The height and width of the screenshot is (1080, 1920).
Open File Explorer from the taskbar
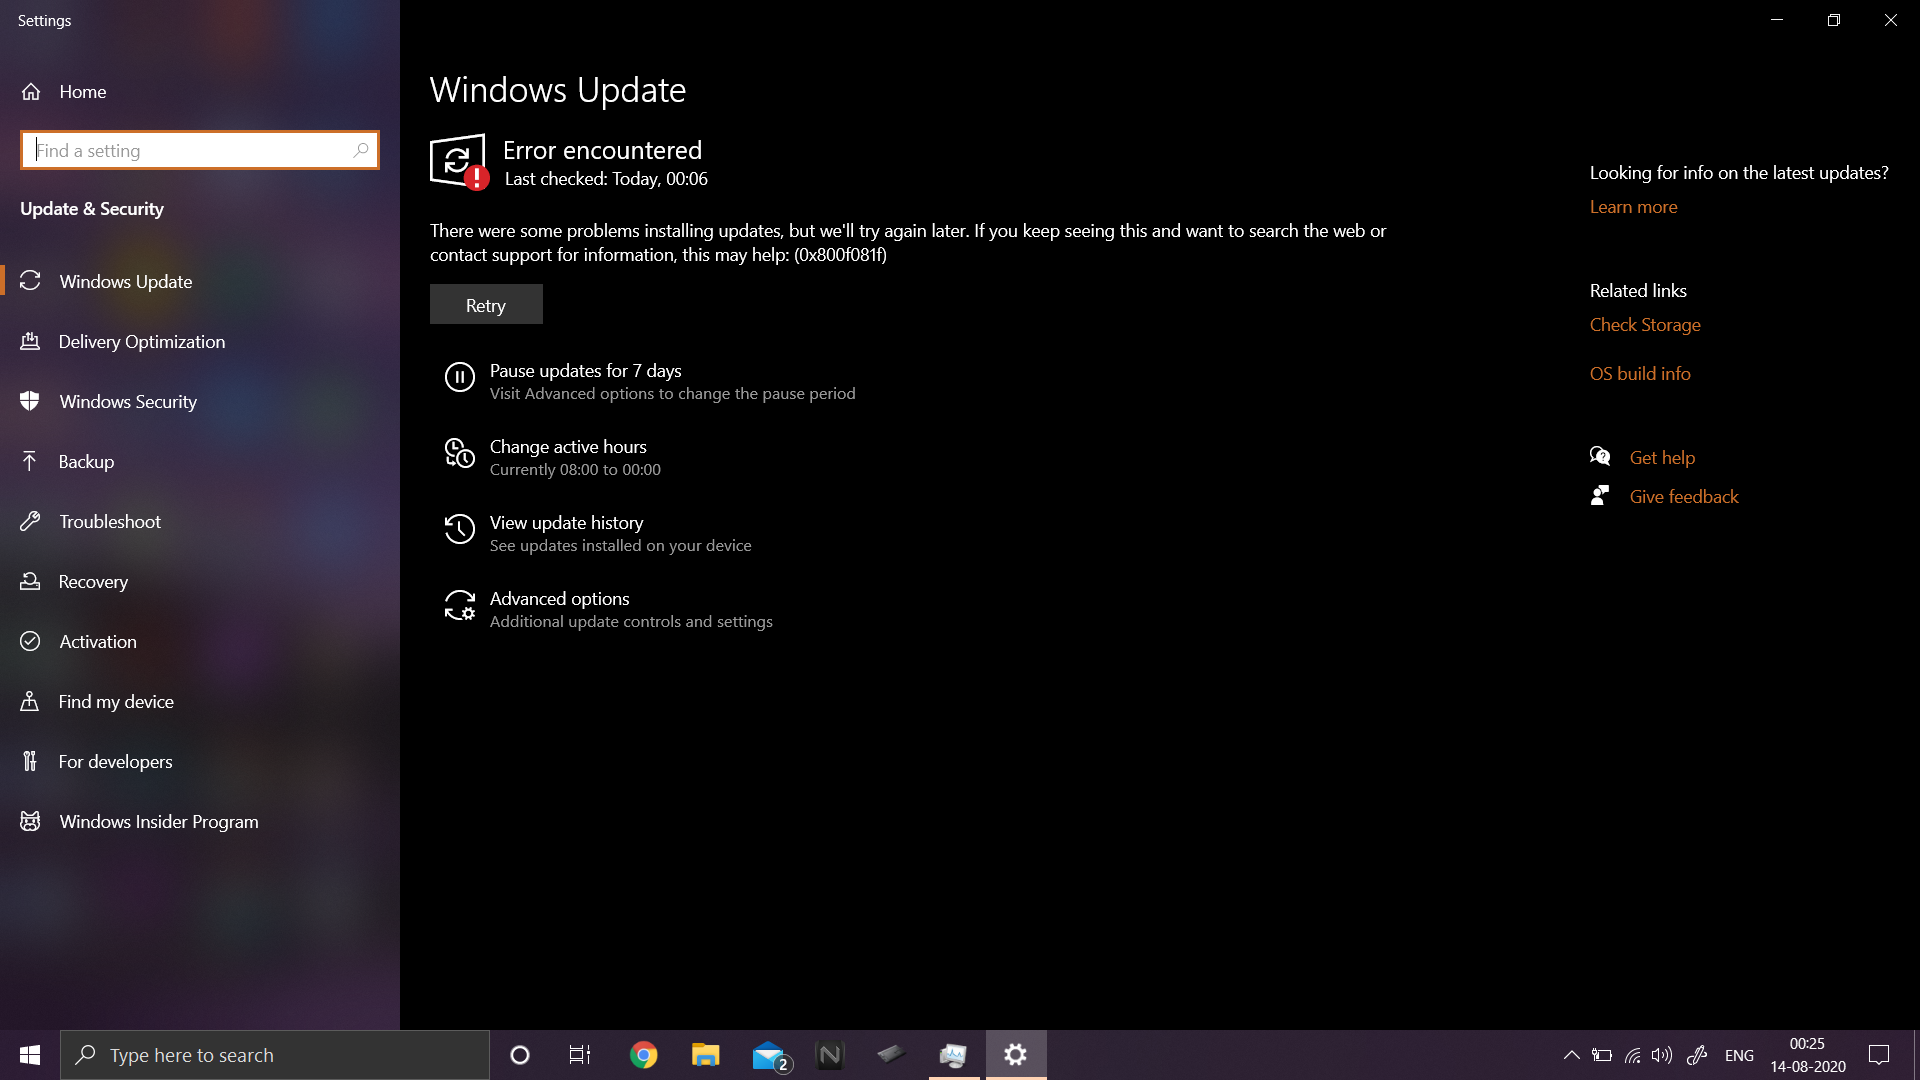(x=706, y=1055)
